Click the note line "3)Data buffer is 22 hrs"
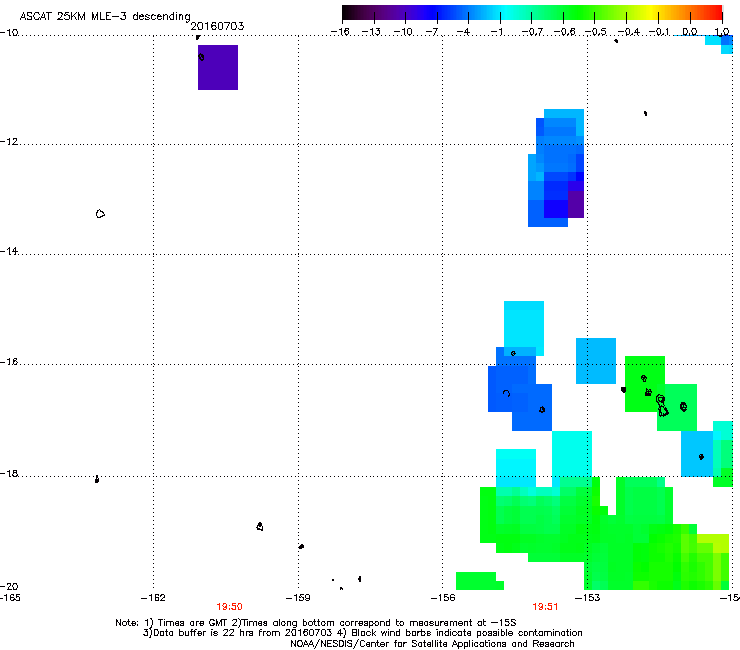This screenshot has width=740, height=650. click(x=362, y=633)
